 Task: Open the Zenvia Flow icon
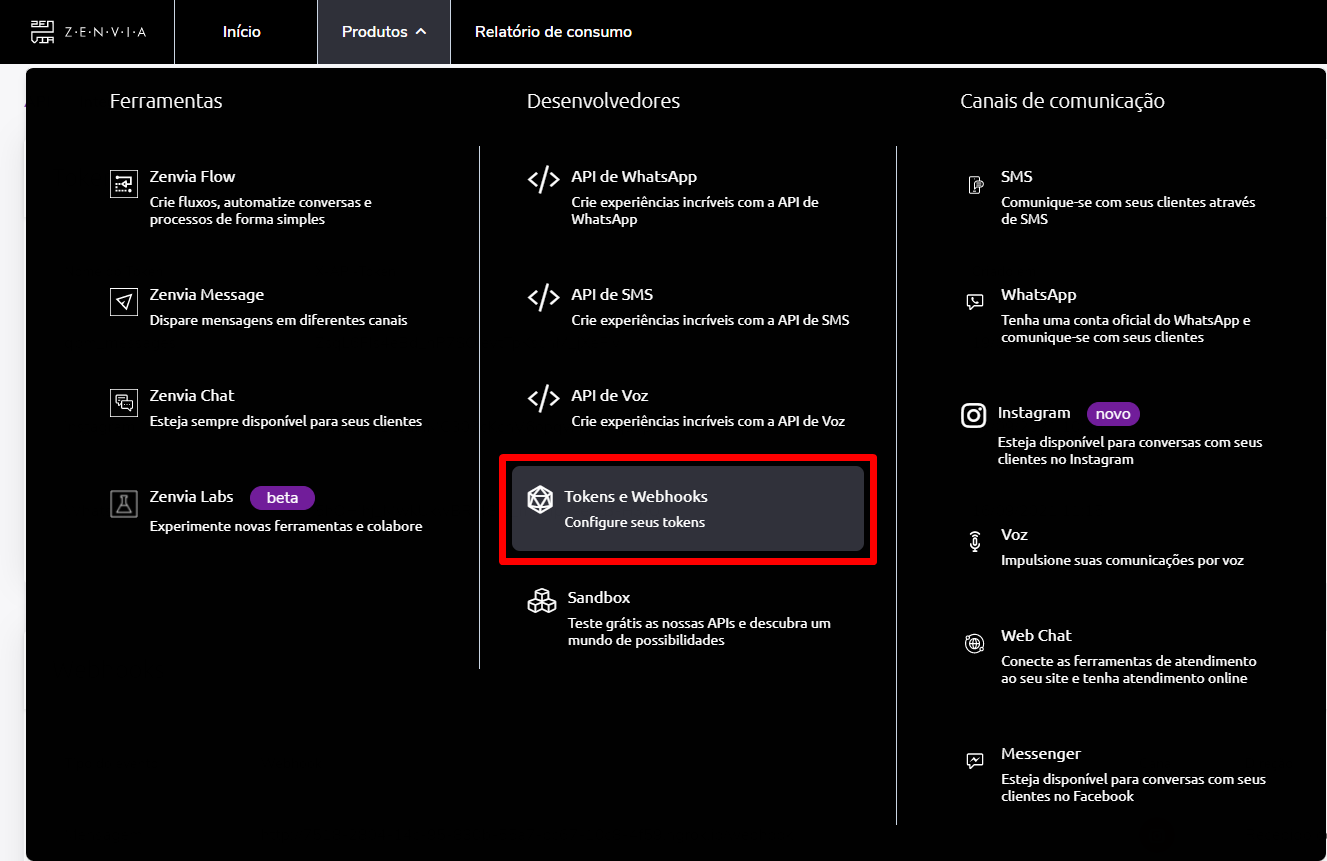(x=123, y=184)
